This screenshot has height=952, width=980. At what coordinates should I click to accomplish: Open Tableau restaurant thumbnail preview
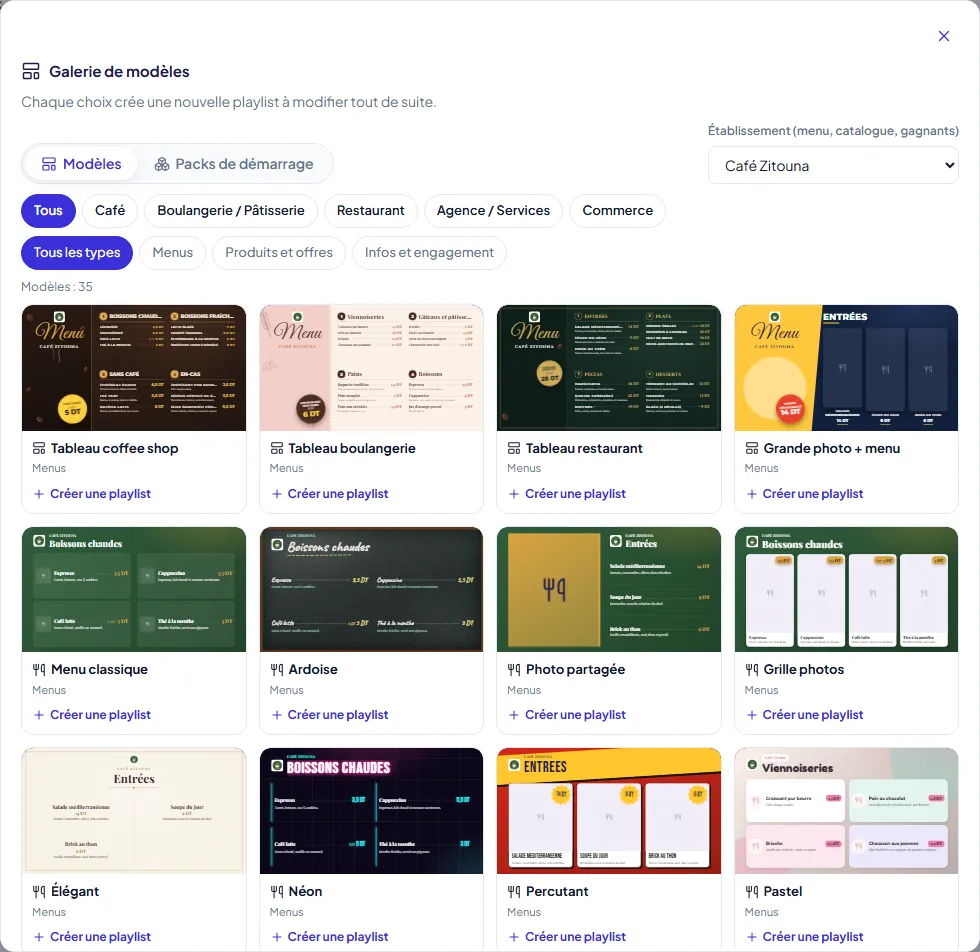click(609, 368)
